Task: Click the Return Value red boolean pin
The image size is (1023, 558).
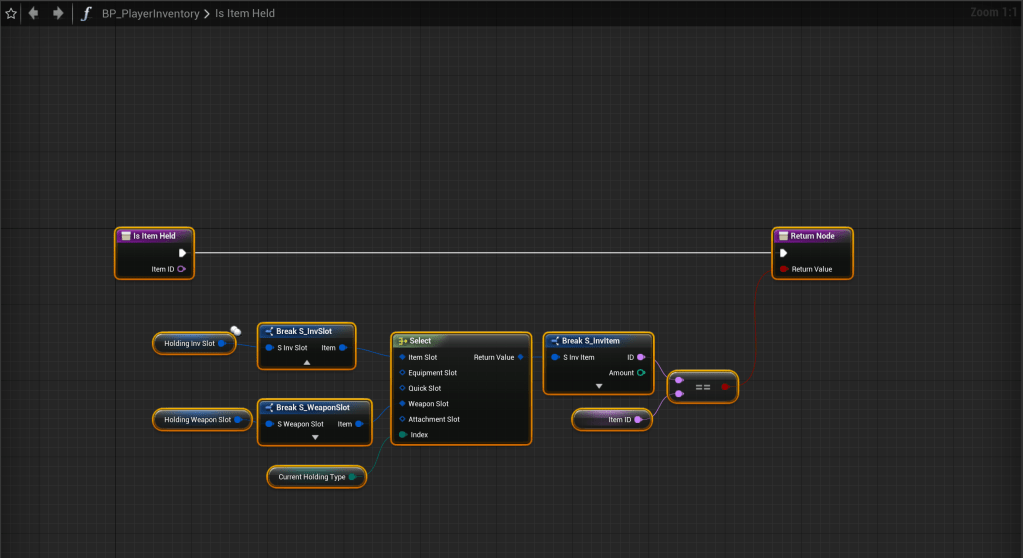Action: click(784, 269)
